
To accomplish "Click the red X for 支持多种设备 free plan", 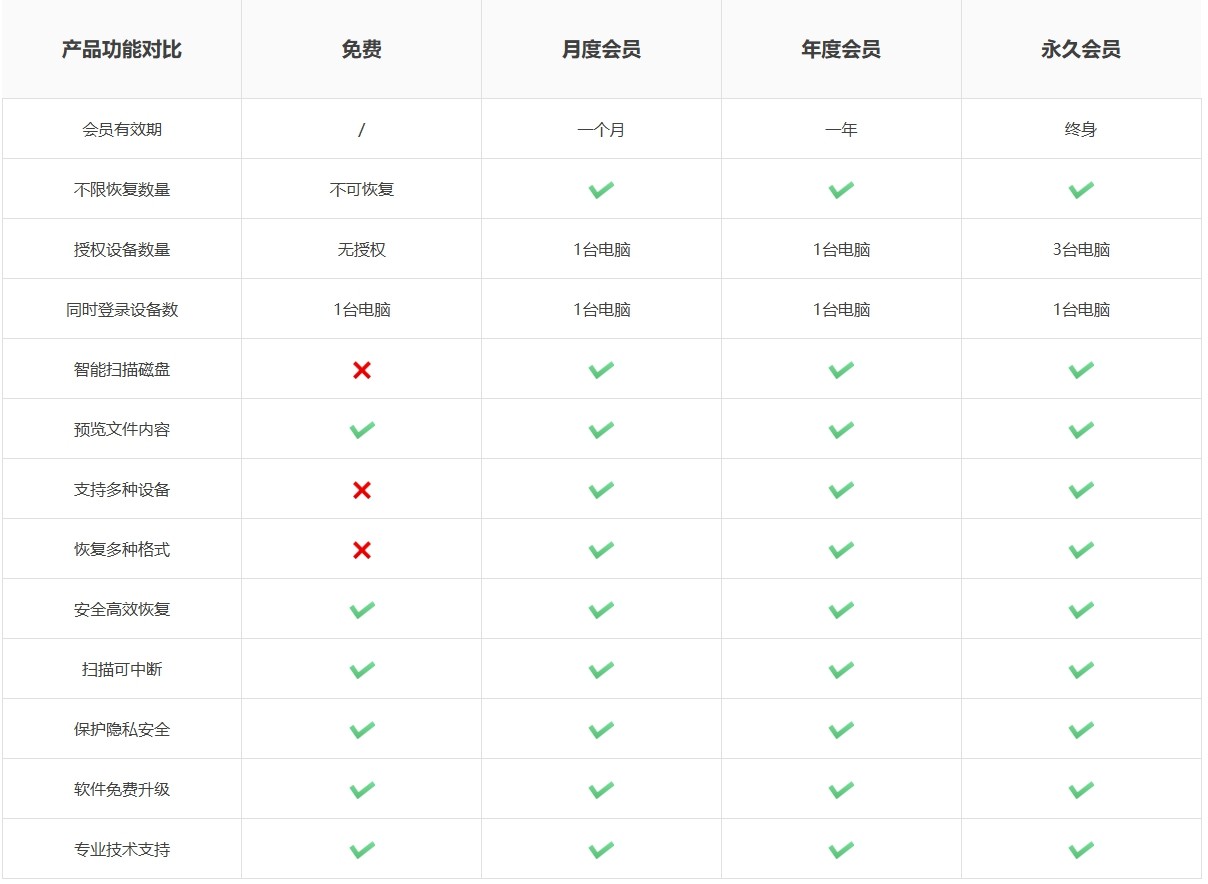I will click(362, 490).
